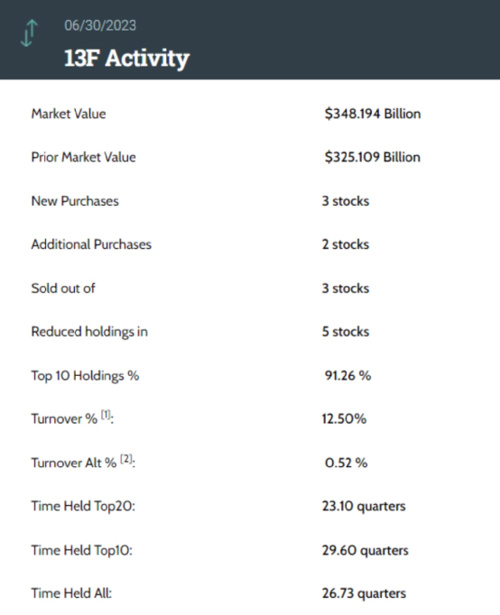Click the 12.50% turnover value
This screenshot has height=615, width=500.
[x=344, y=419]
